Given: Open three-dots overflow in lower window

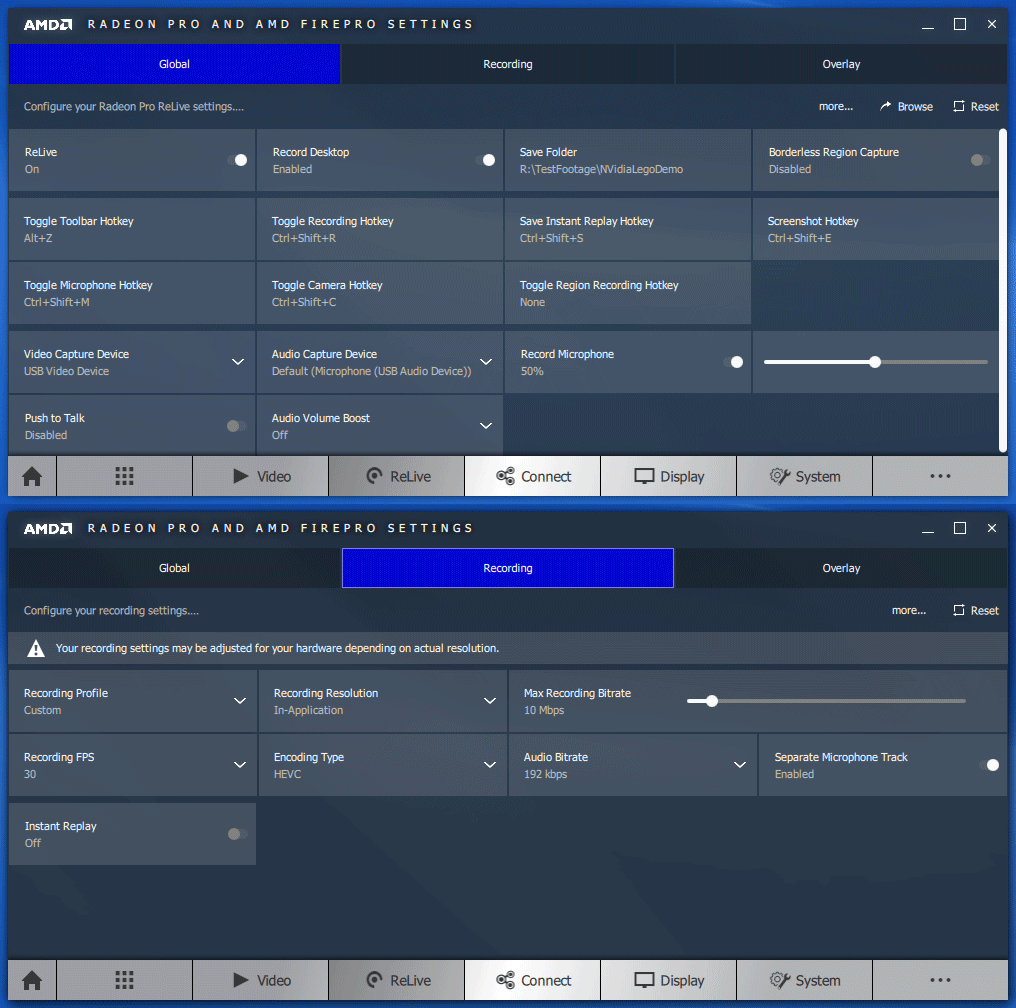Looking at the screenshot, I should [940, 980].
